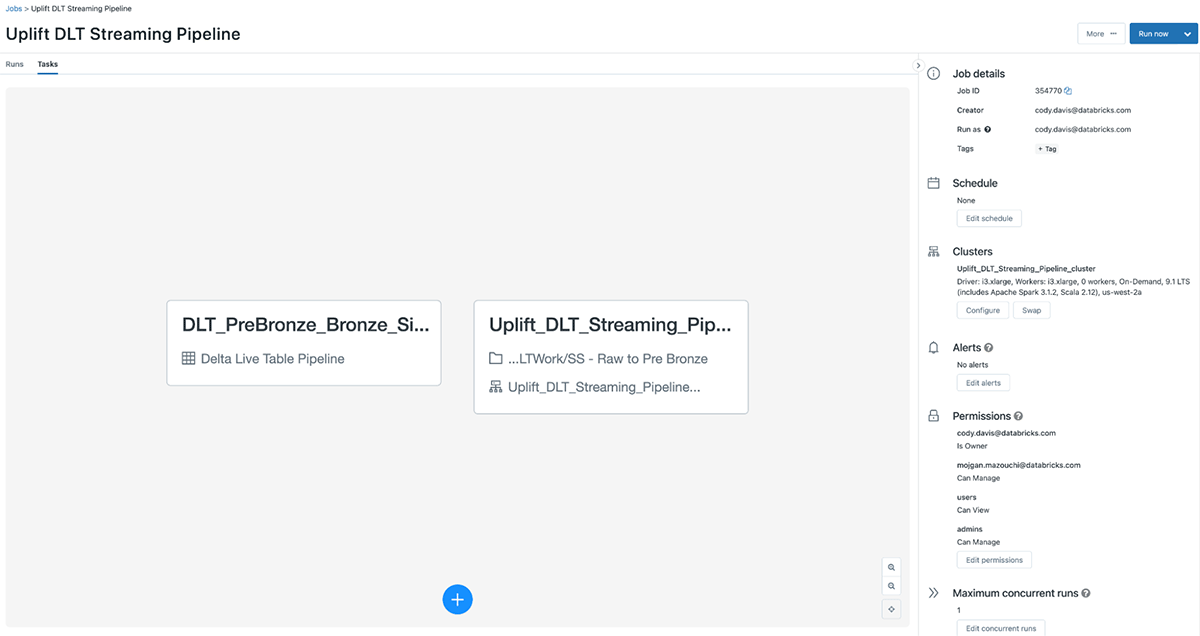Click the help icon beside Maximum concurrent runs
1200x636 pixels.
1085,593
